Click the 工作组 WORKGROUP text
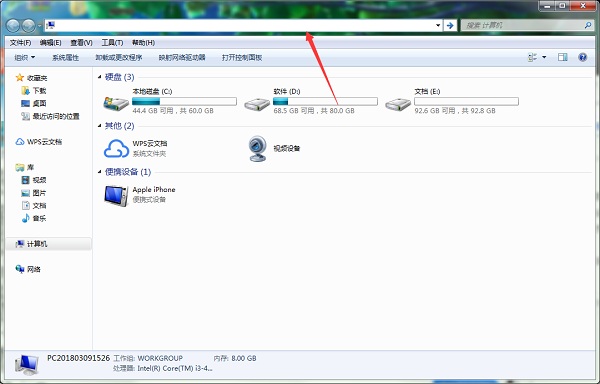Image resolution: width=600 pixels, height=384 pixels. (x=148, y=358)
